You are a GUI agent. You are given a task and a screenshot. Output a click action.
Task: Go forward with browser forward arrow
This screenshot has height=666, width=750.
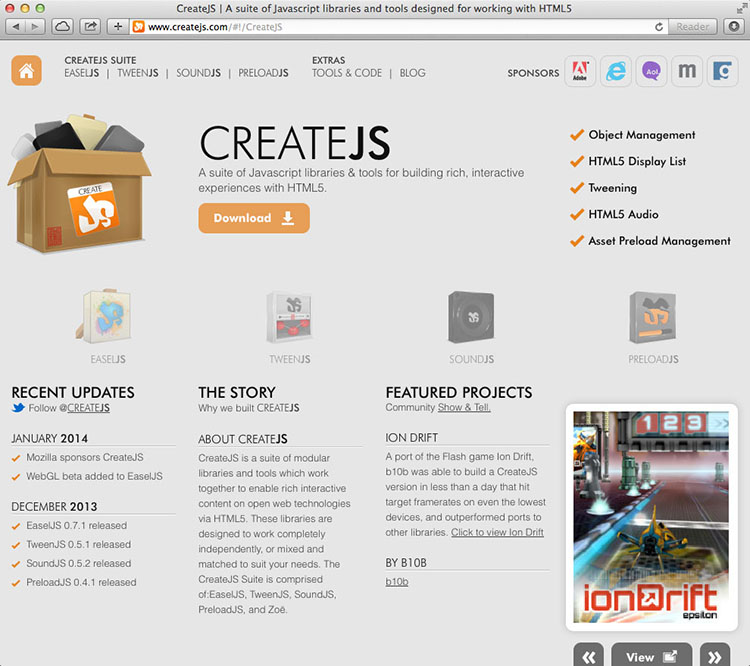pos(35,27)
